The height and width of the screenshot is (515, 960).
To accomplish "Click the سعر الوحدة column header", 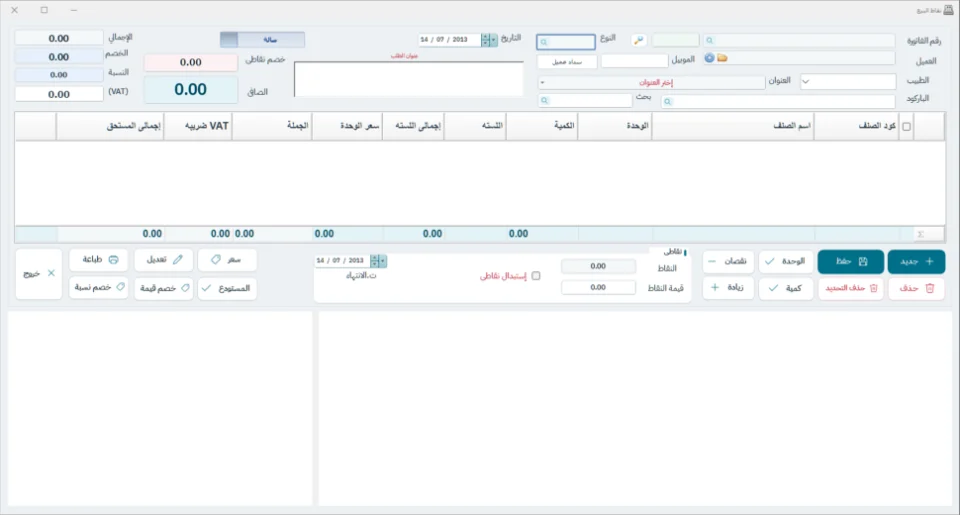I will click(347, 126).
